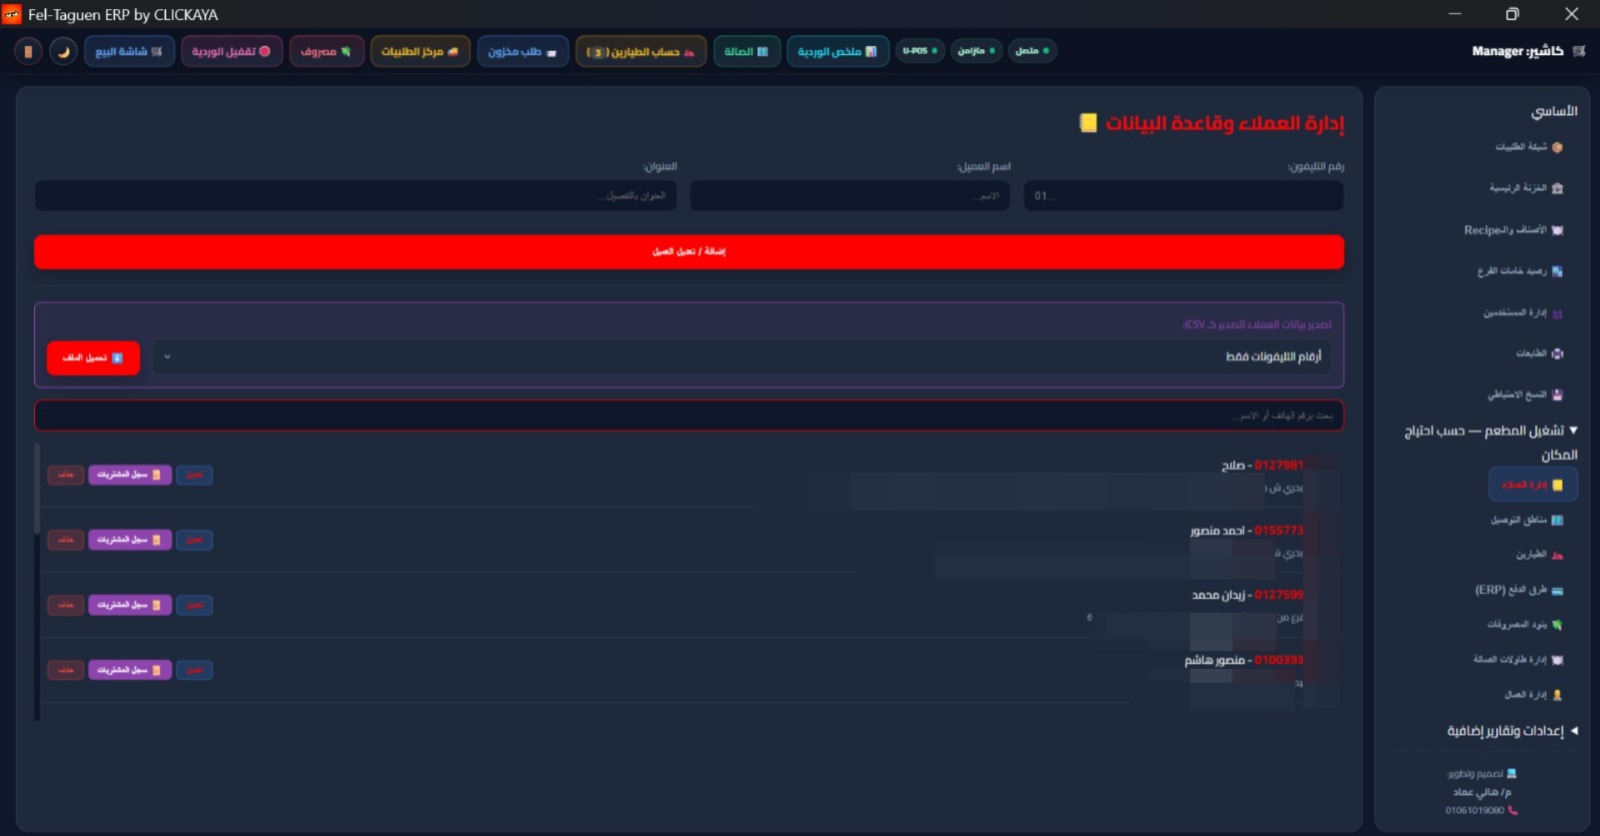The width and height of the screenshot is (1600, 836).
Task: Open purchase history for منصور هاشم
Action: click(130, 670)
